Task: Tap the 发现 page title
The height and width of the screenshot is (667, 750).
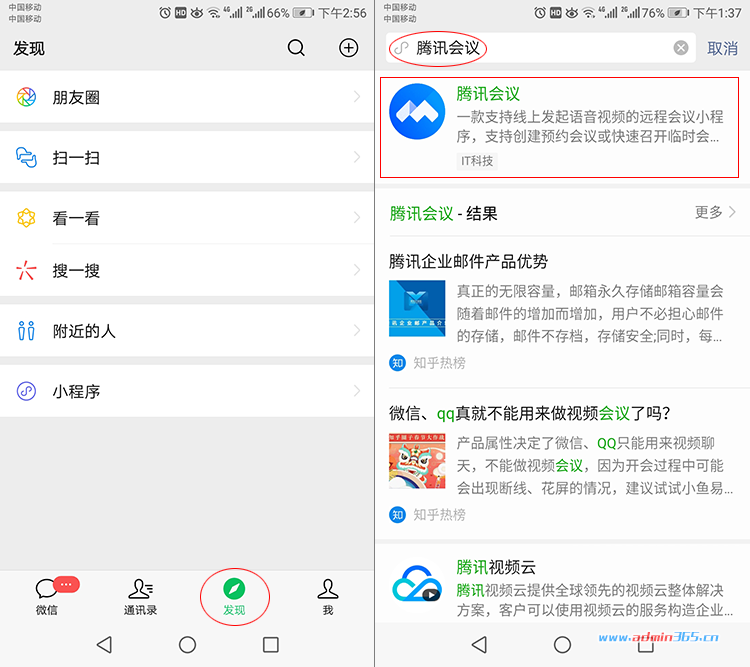Action: point(29,48)
